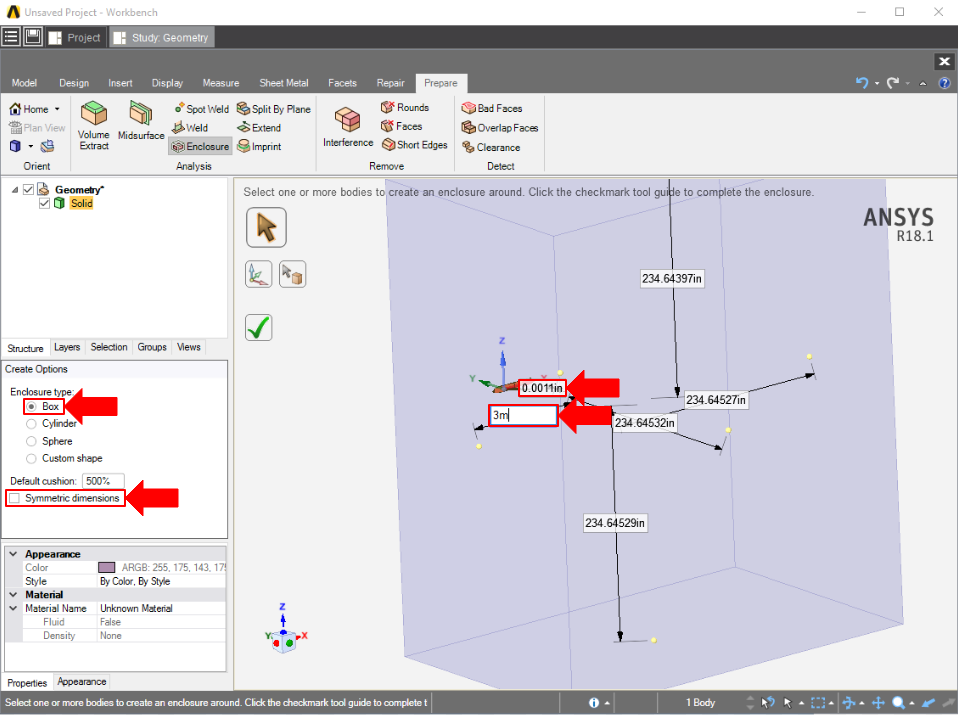Open the Undo history dropdown arrow
The image size is (958, 715).
point(877,83)
